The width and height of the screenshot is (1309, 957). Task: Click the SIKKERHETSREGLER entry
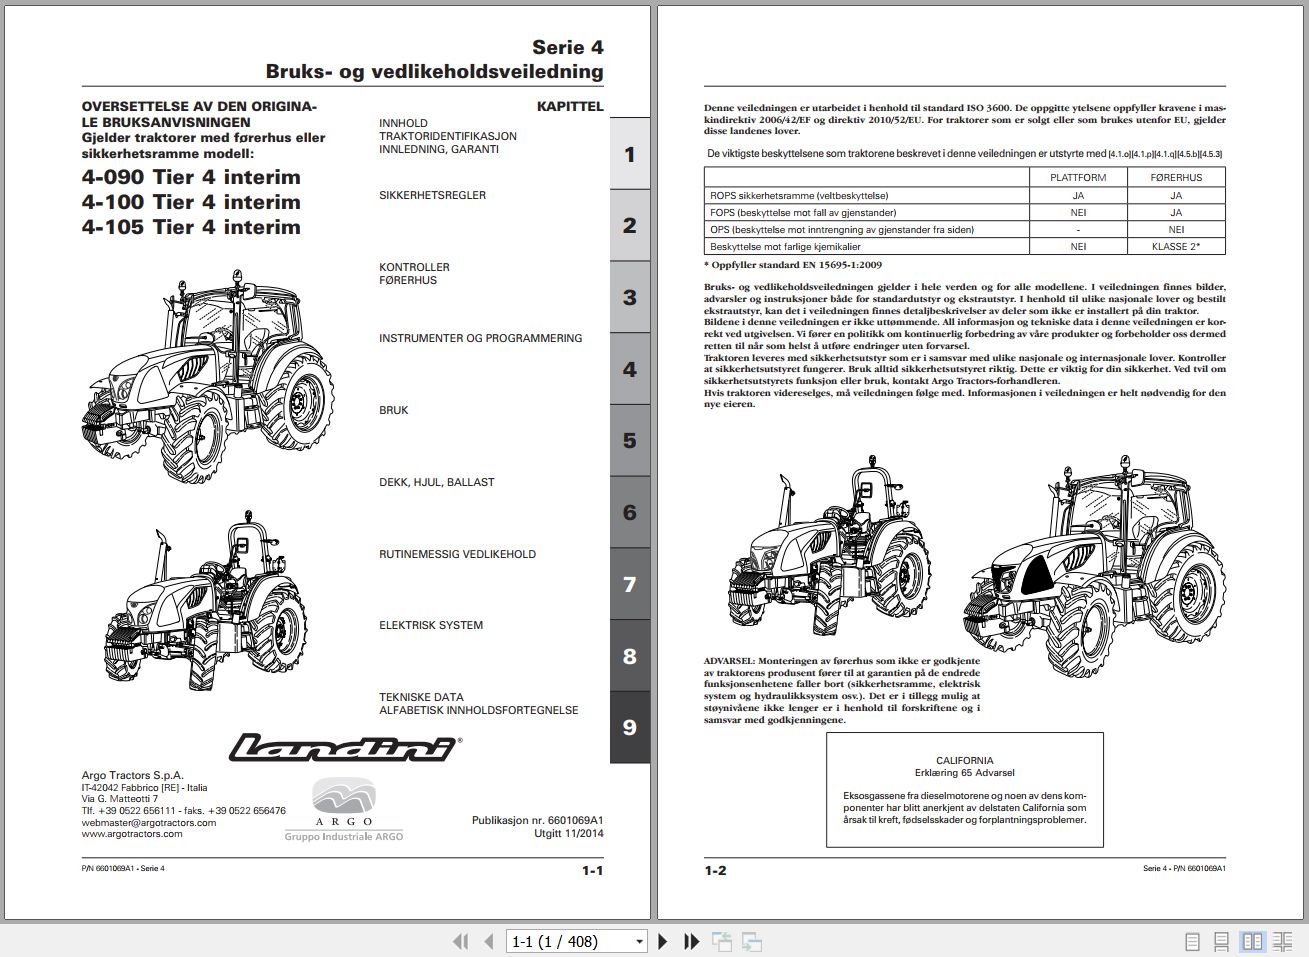(x=432, y=195)
